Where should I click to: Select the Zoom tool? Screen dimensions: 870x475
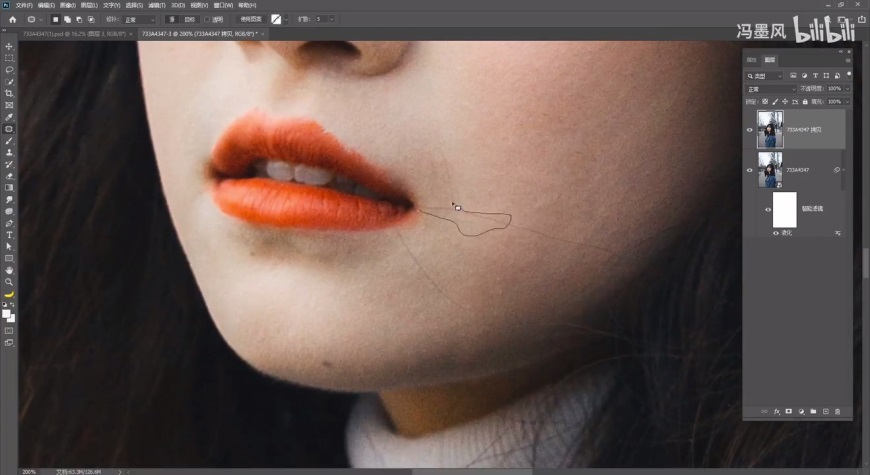pos(9,282)
